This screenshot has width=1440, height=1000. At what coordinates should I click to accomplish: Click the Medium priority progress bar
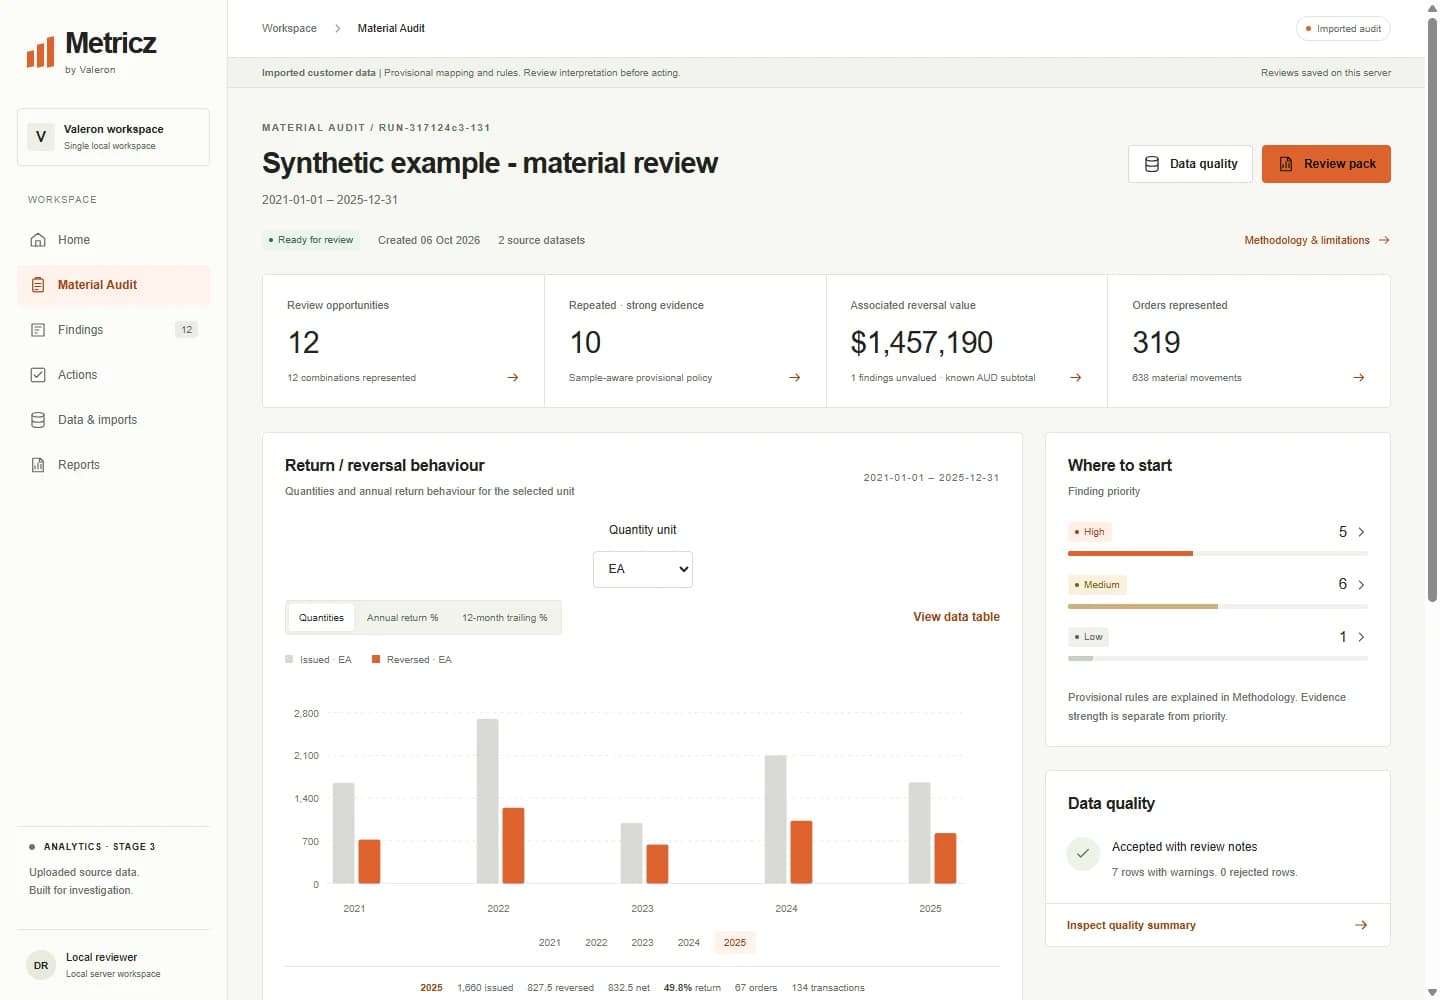click(1218, 606)
